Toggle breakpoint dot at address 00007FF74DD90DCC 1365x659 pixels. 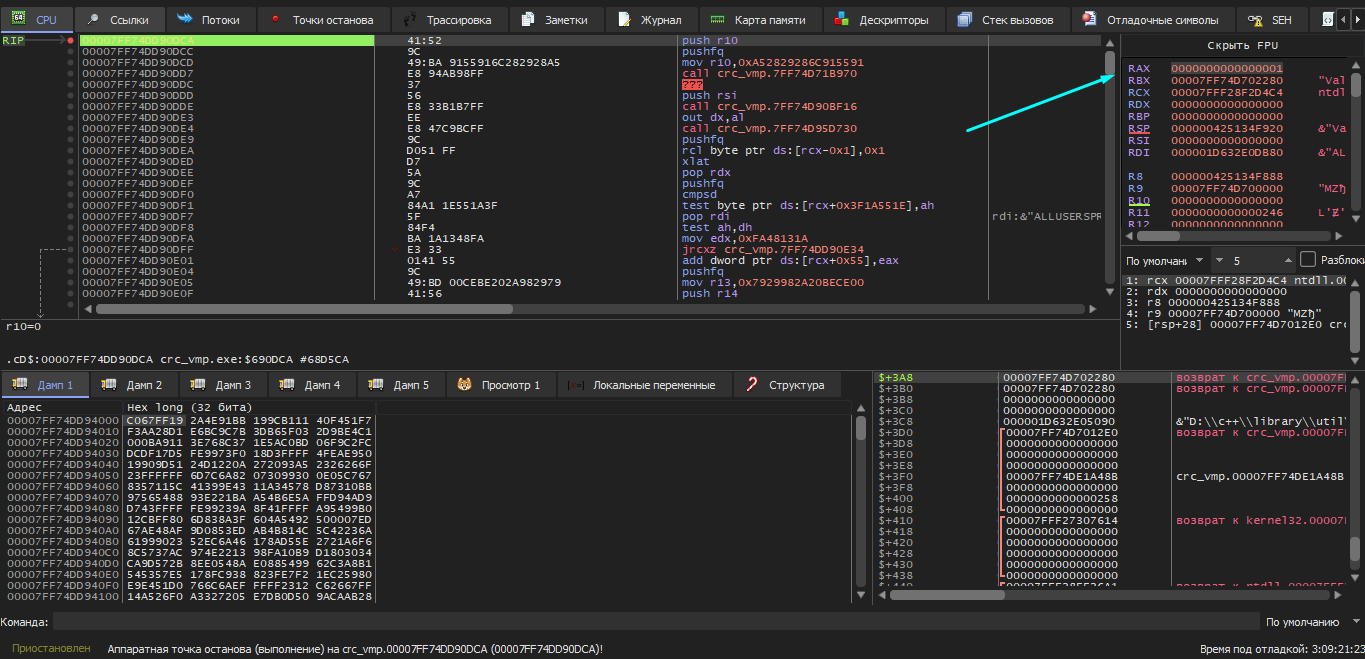click(70, 51)
